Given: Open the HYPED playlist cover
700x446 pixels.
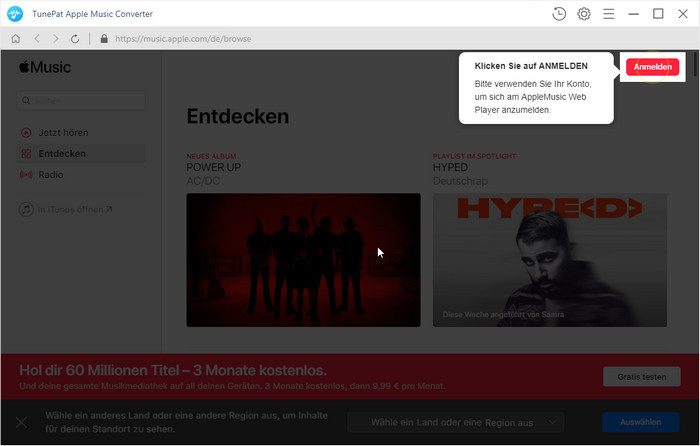Looking at the screenshot, I should 550,260.
